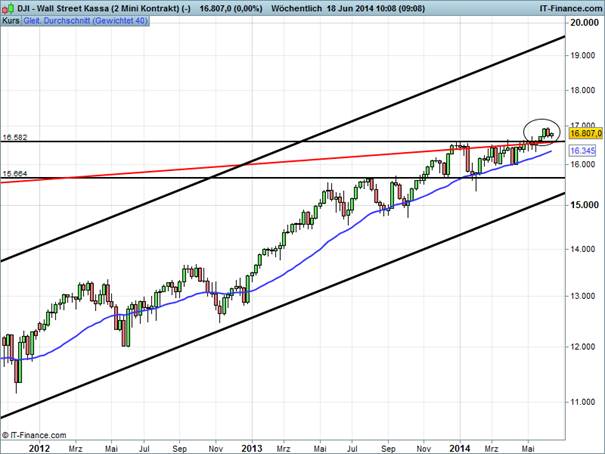This screenshot has height=454, width=605.
Task: Click the 'Wöchentlich' timeframe label
Action: 296,8
